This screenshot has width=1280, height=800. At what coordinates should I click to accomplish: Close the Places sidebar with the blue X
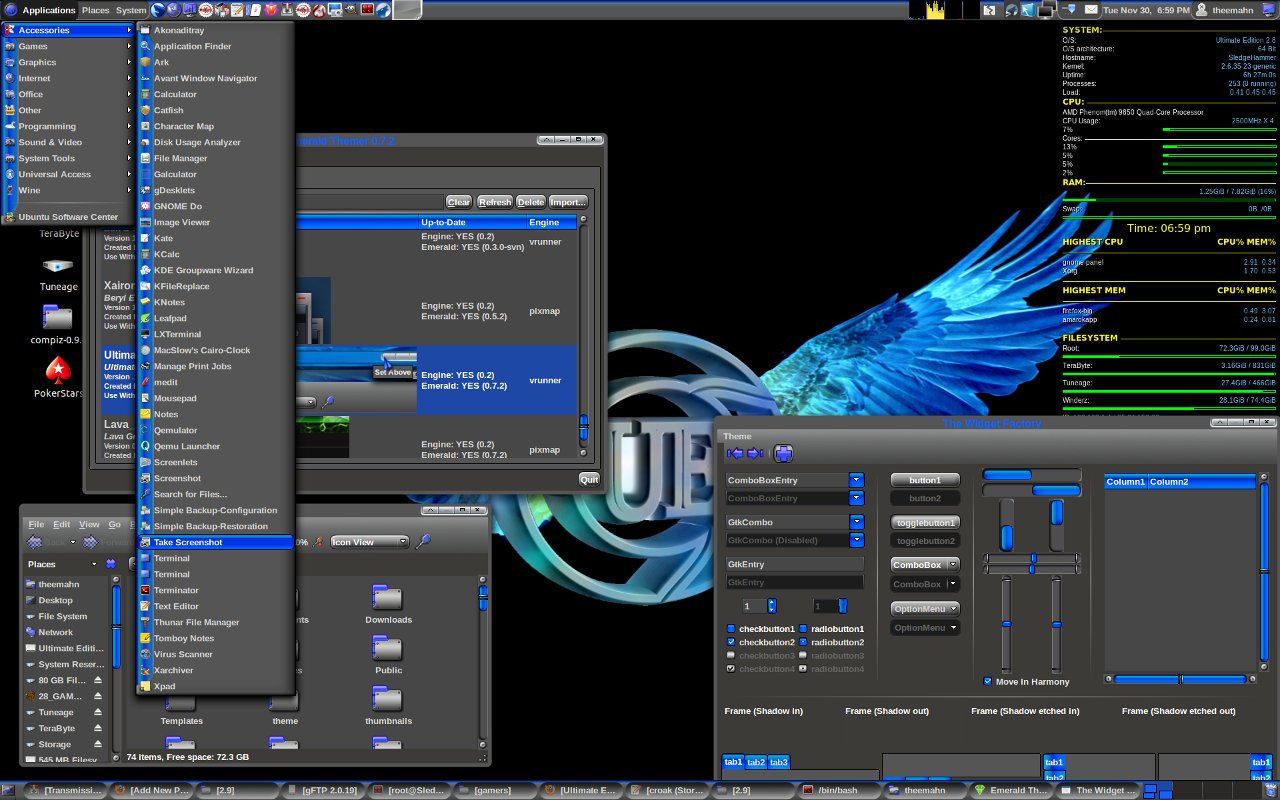click(111, 564)
